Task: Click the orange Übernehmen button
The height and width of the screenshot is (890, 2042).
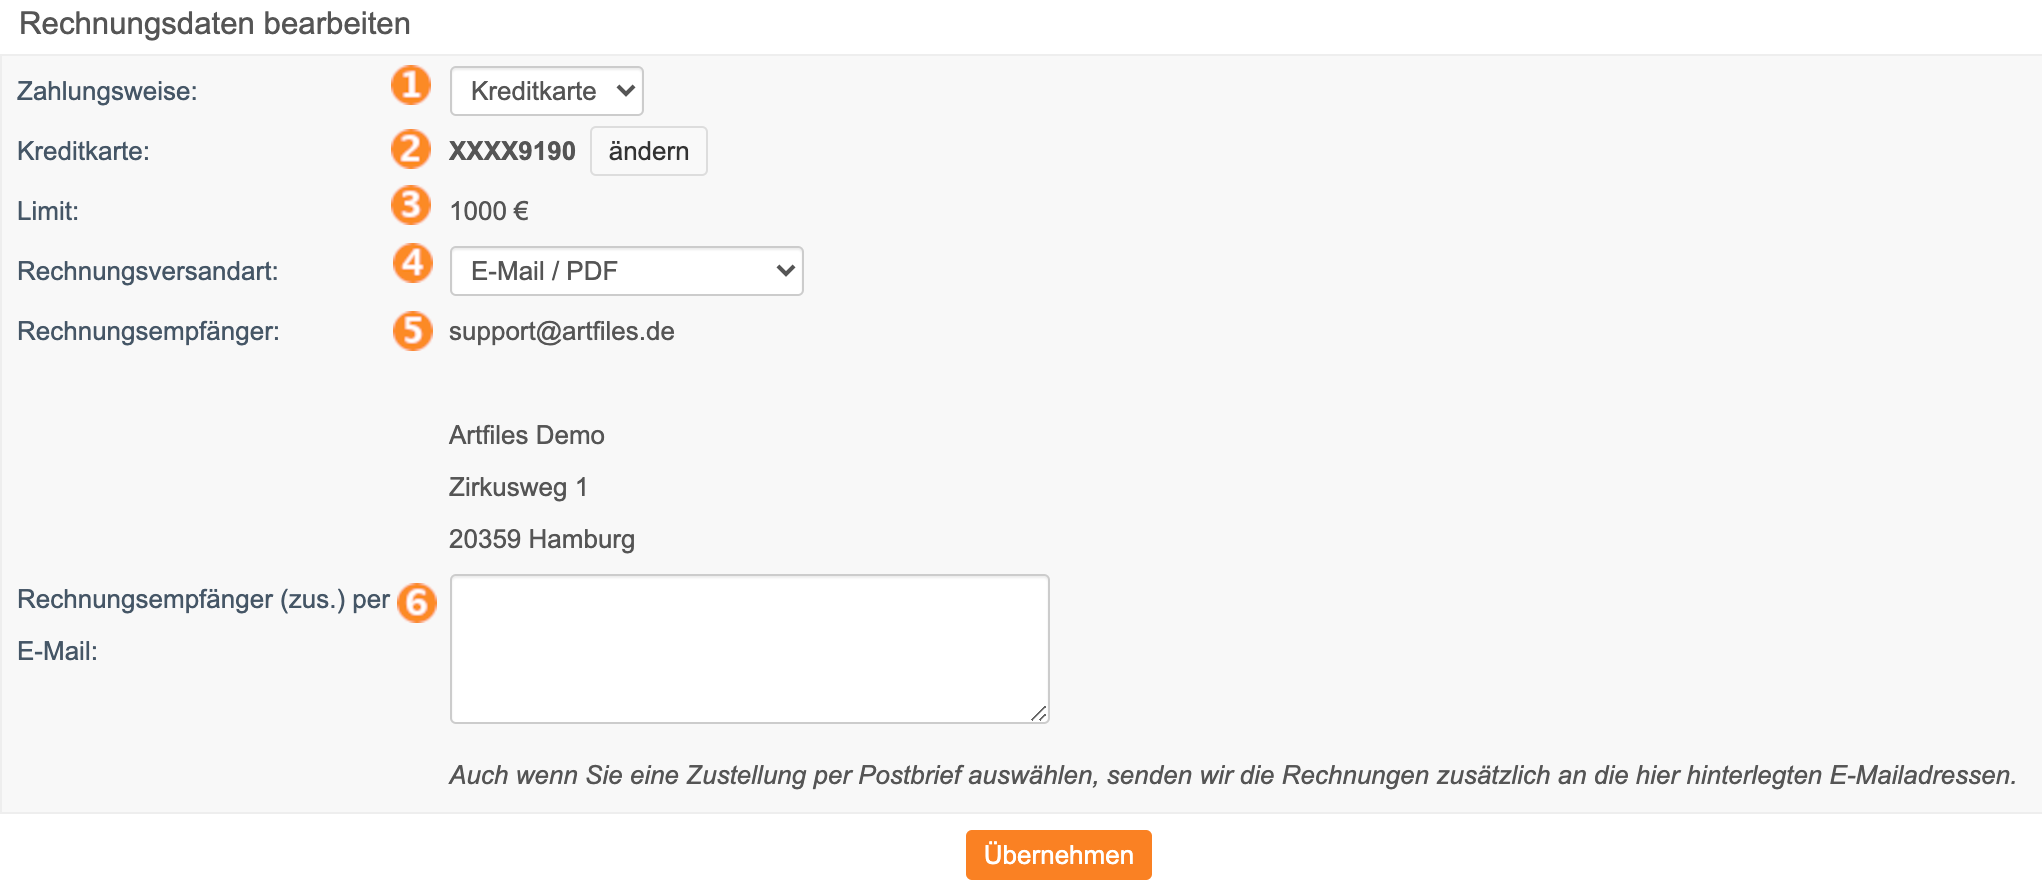Action: point(1059,855)
